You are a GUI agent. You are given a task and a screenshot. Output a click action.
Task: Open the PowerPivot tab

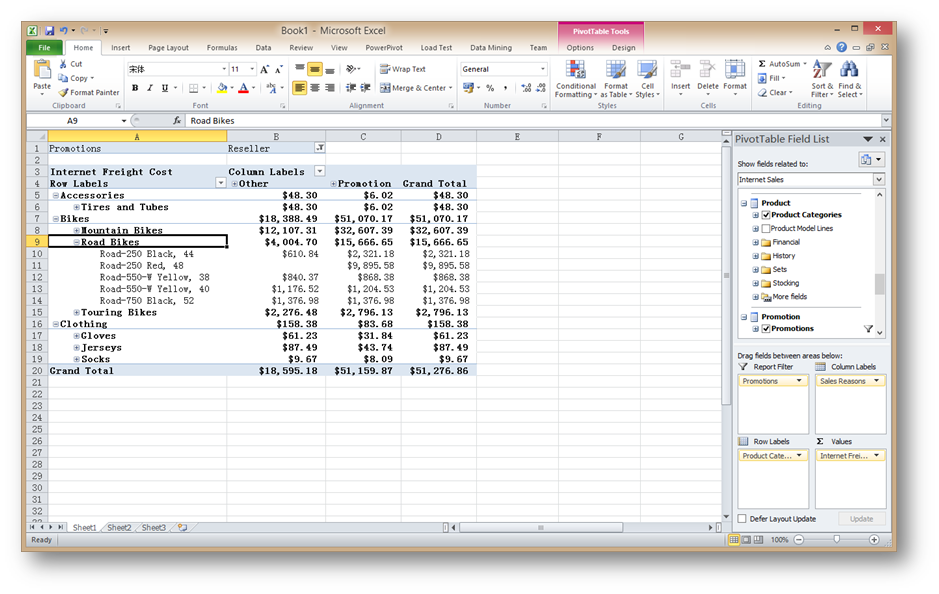[x=384, y=47]
